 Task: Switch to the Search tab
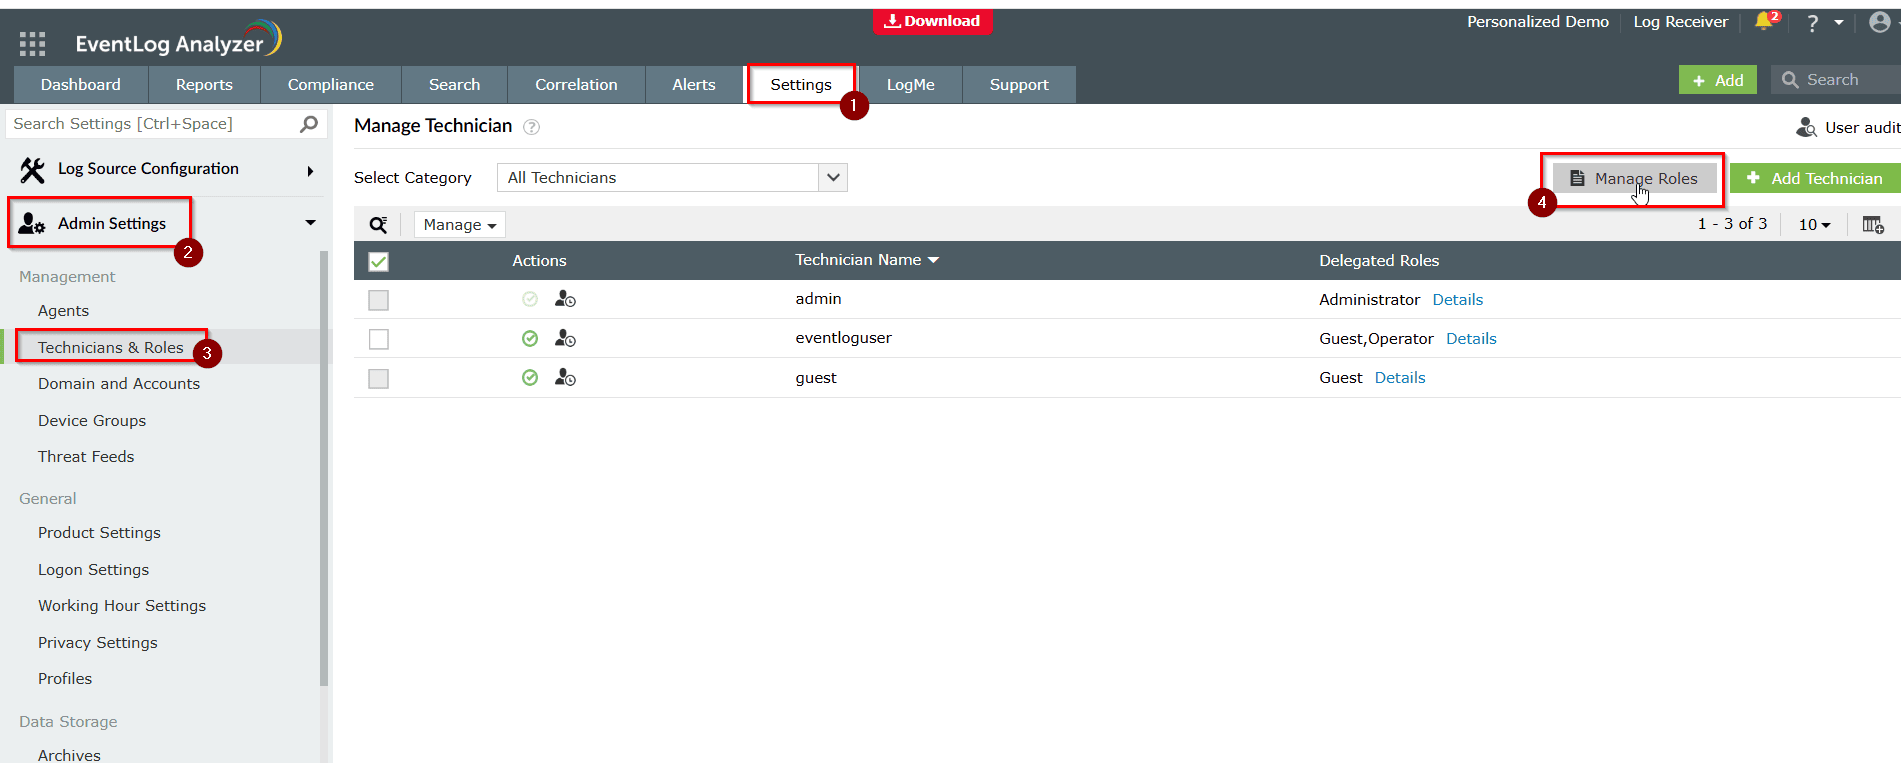coord(455,85)
